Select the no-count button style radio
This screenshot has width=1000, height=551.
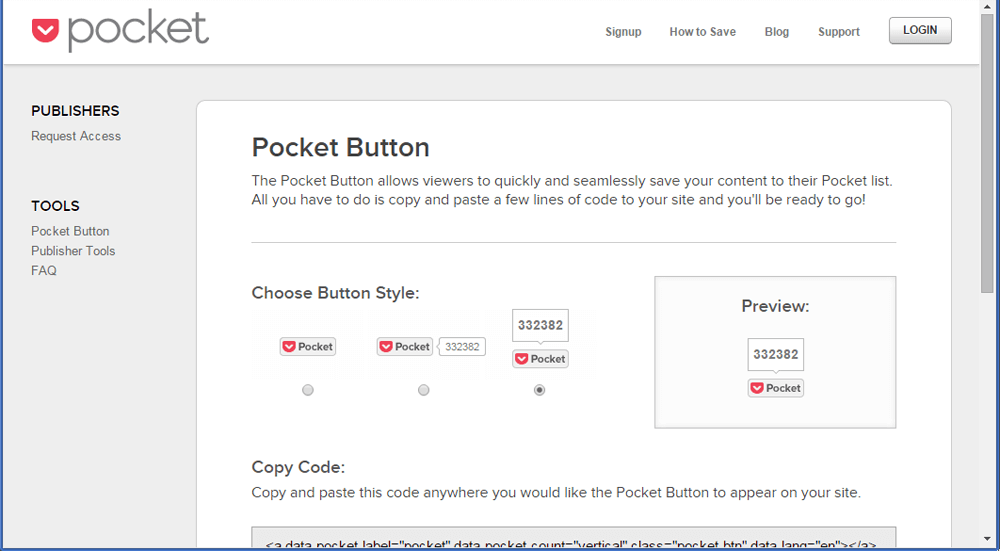coord(308,390)
